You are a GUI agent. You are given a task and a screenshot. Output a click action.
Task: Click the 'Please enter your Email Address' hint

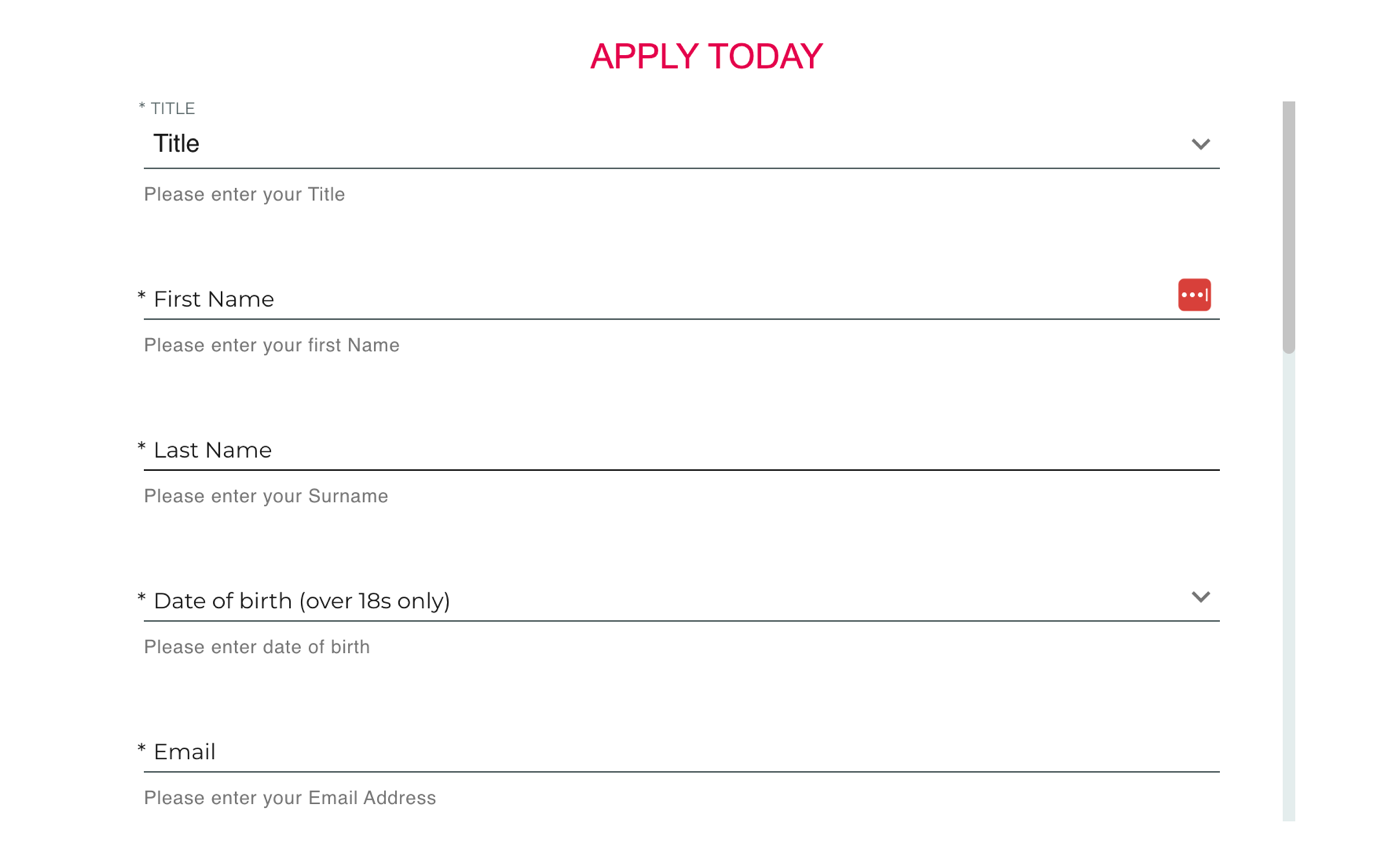290,798
